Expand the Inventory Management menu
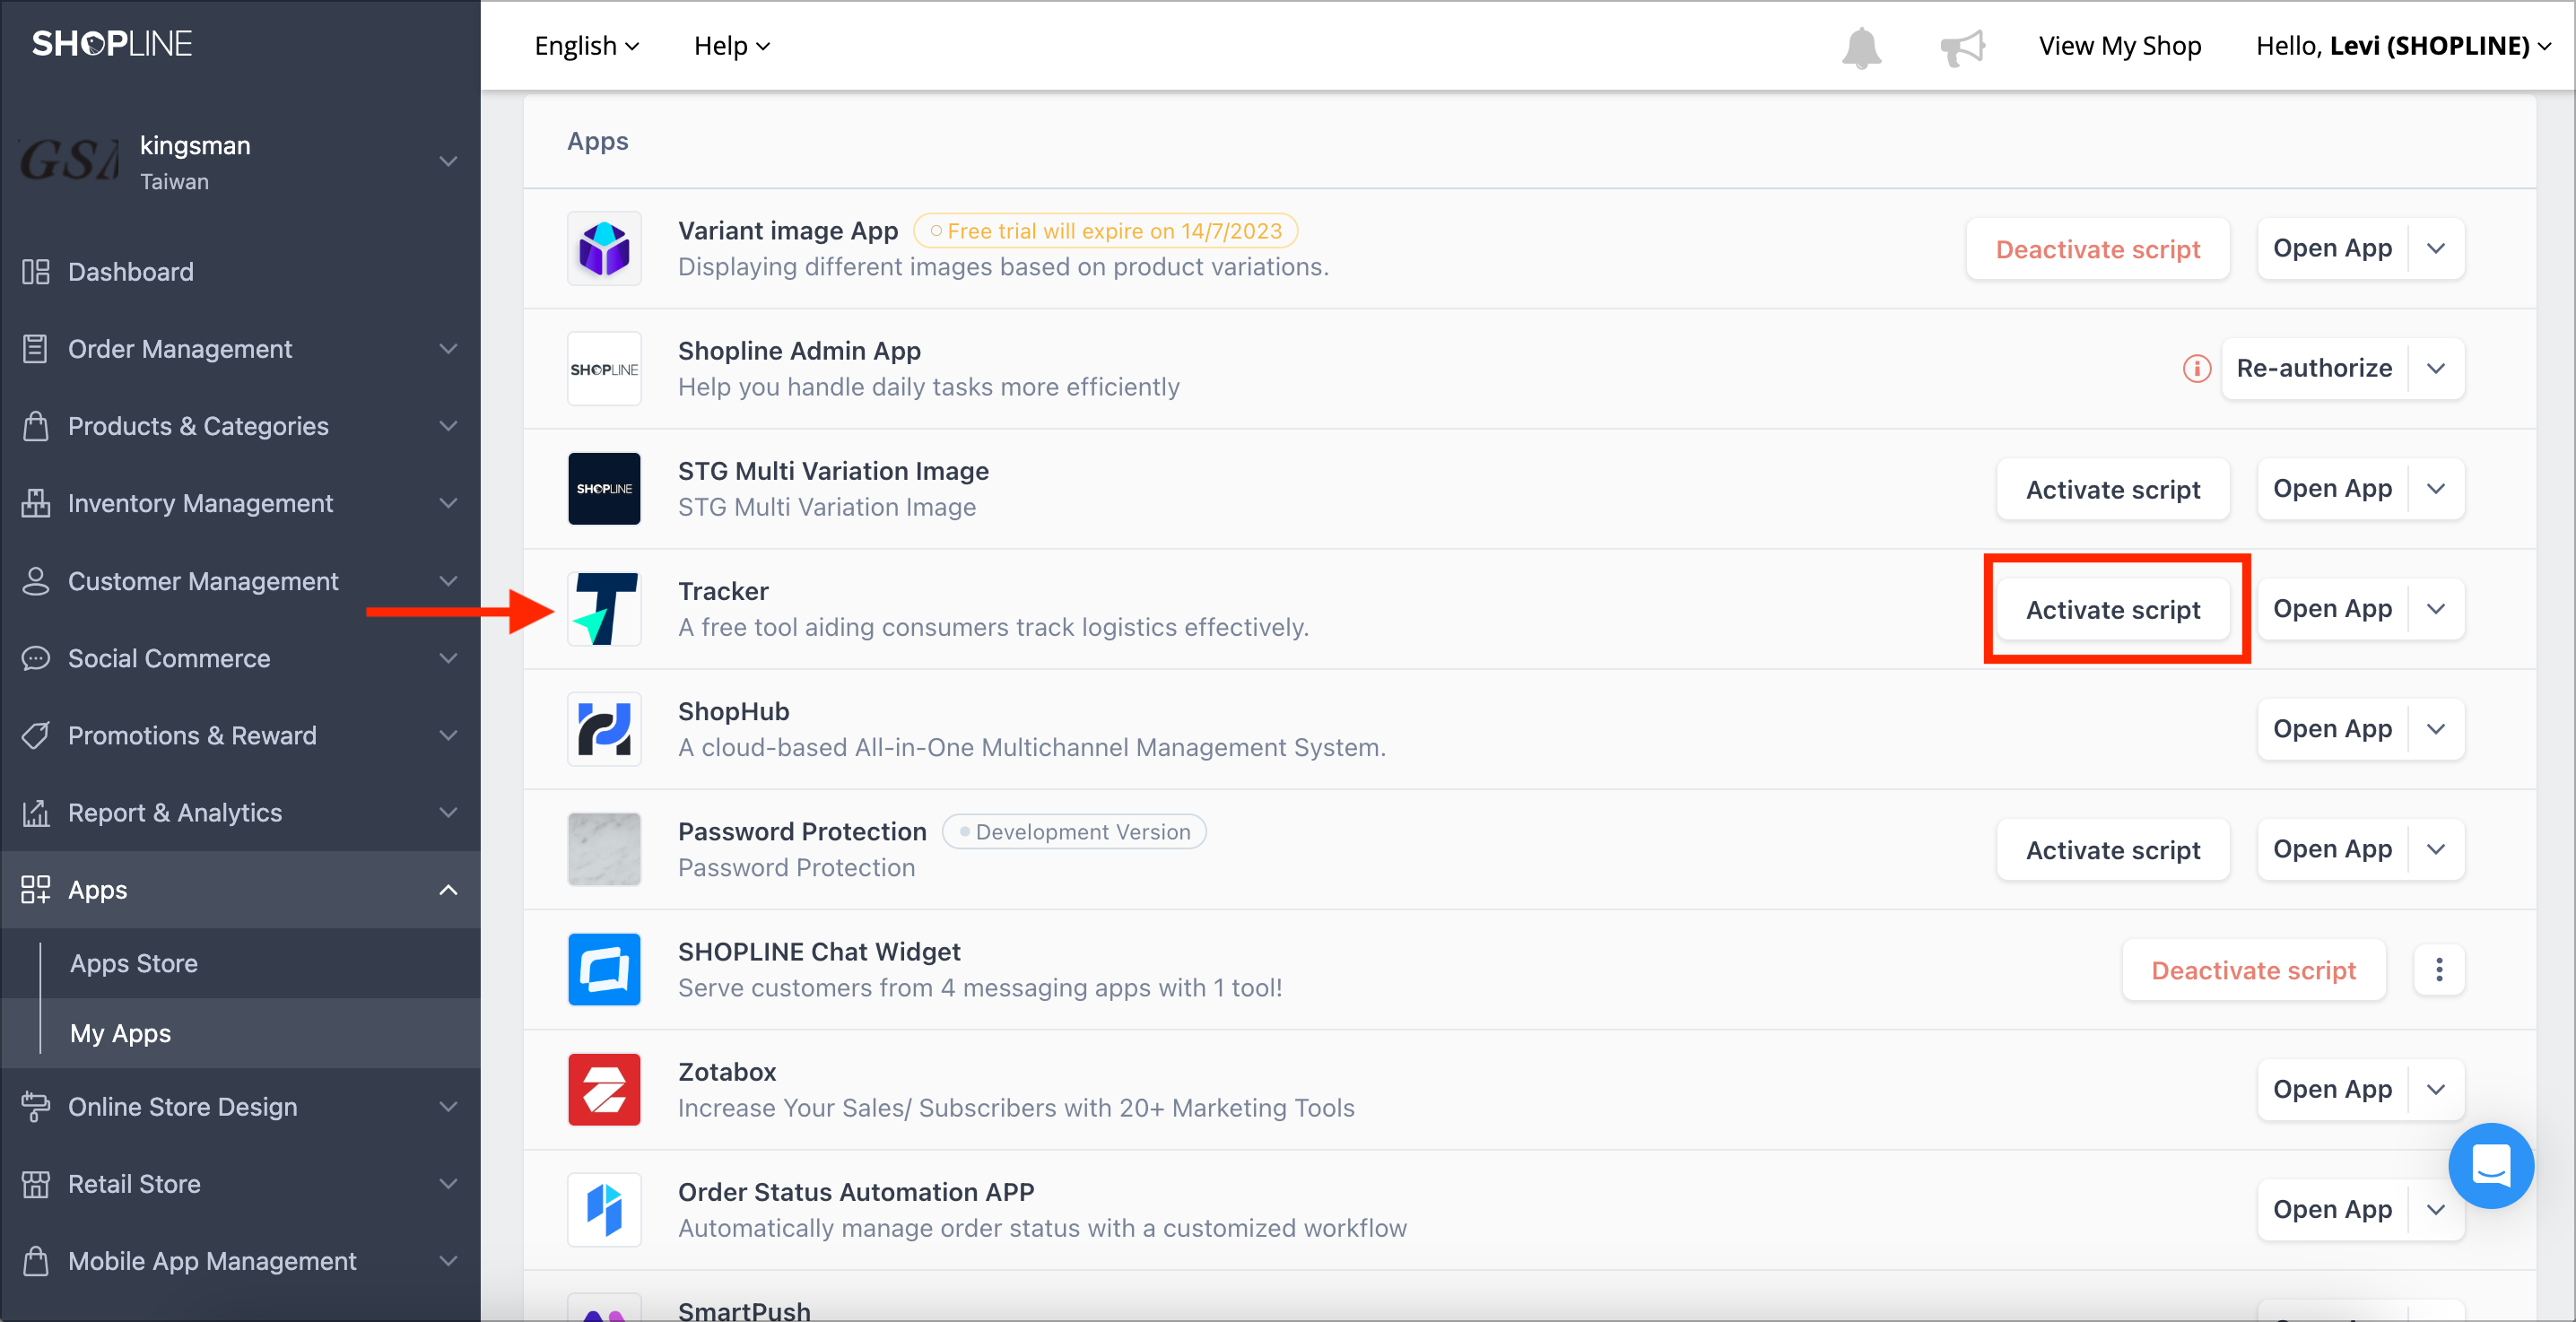The width and height of the screenshot is (2576, 1322). pos(448,502)
